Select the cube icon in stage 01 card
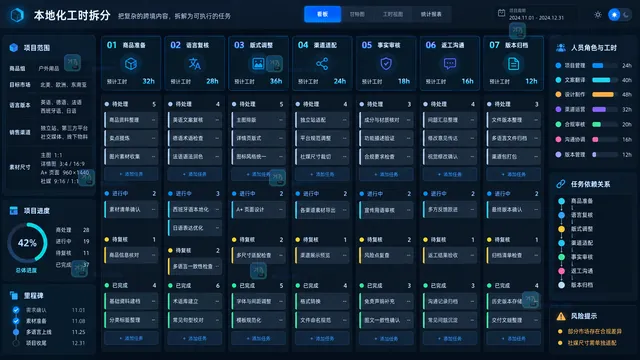 coord(131,64)
